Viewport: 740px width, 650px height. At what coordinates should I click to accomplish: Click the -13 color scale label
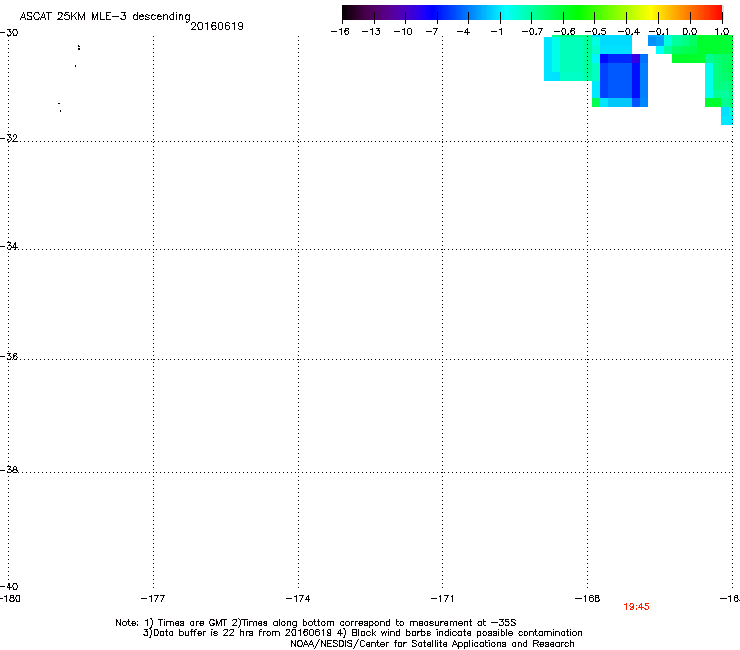pyautogui.click(x=371, y=32)
